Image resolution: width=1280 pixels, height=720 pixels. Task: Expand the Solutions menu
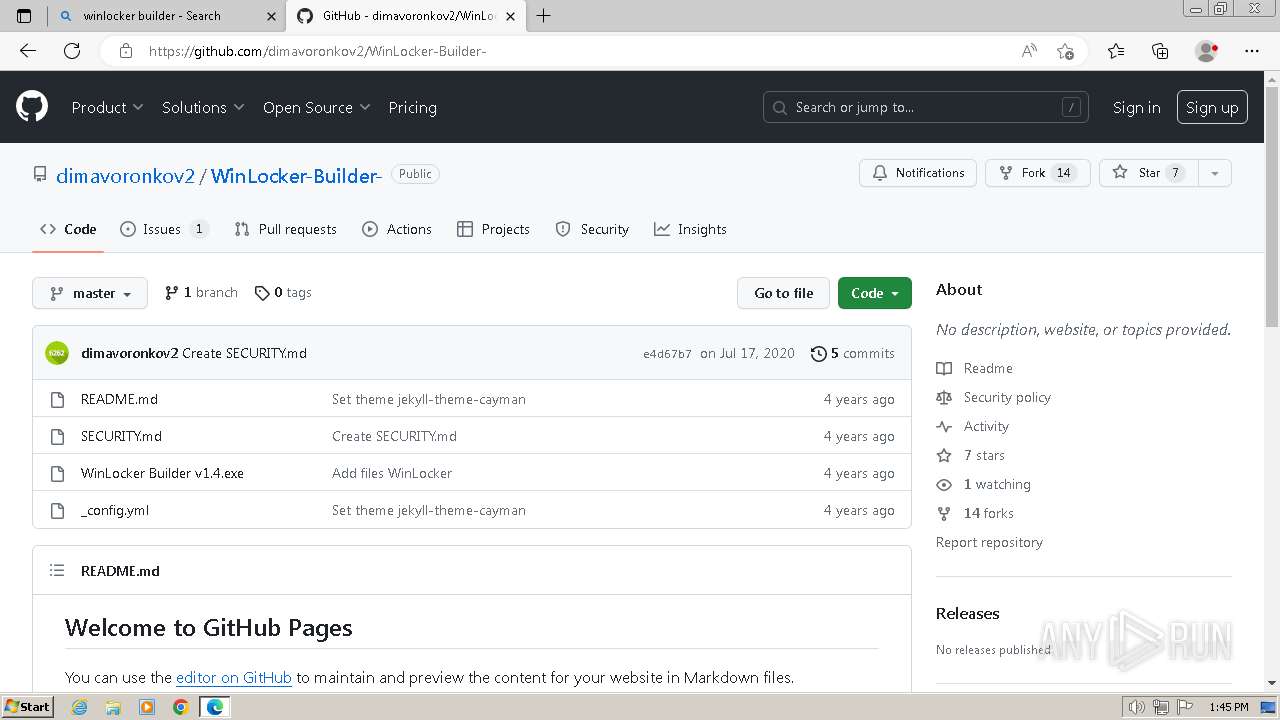(203, 107)
